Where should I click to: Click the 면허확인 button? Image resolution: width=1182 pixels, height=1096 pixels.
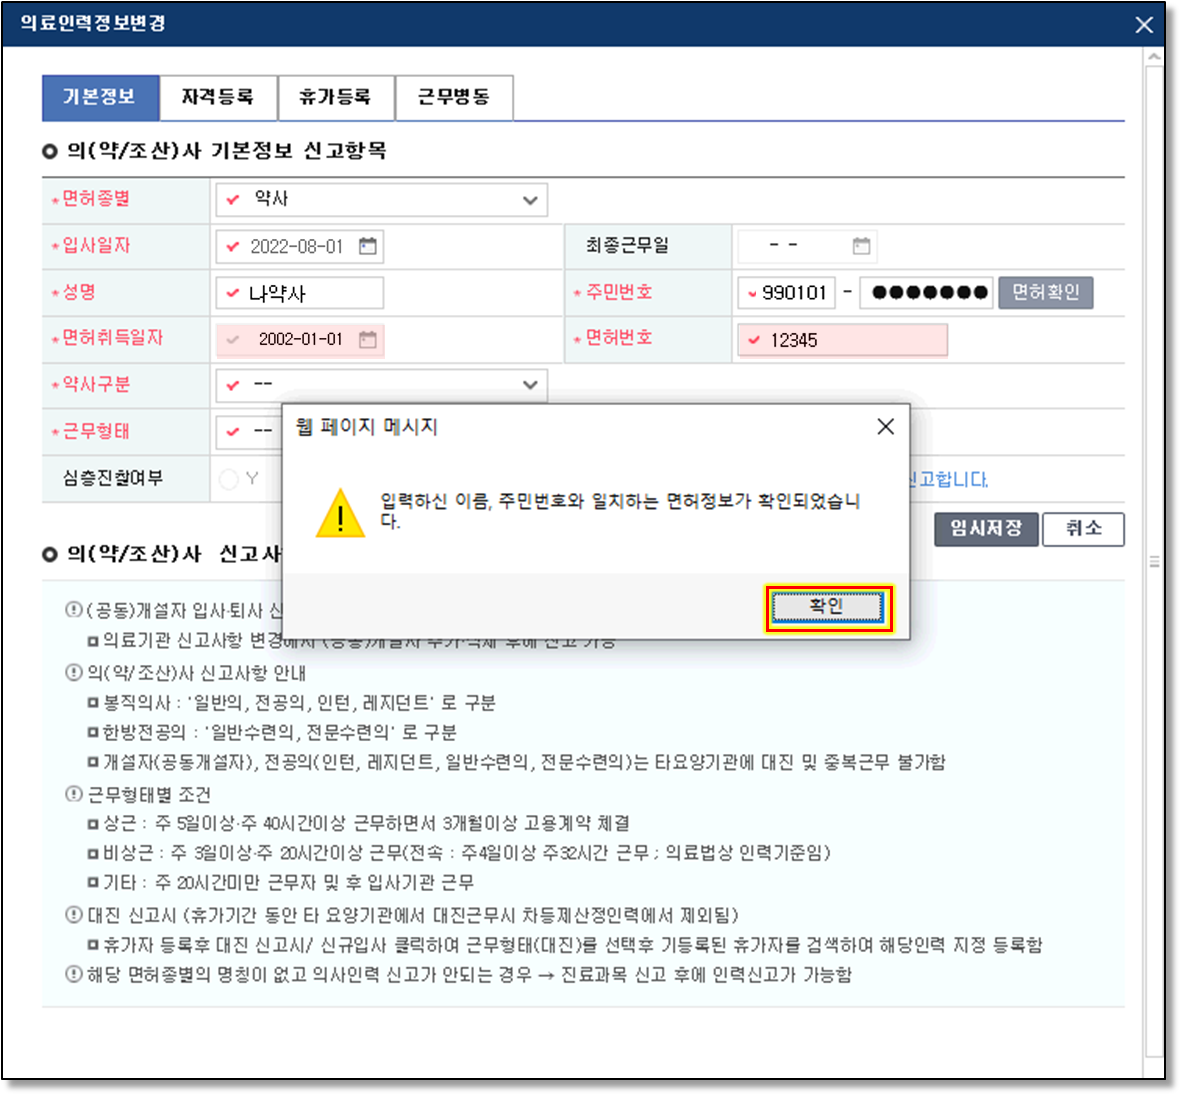[1045, 293]
